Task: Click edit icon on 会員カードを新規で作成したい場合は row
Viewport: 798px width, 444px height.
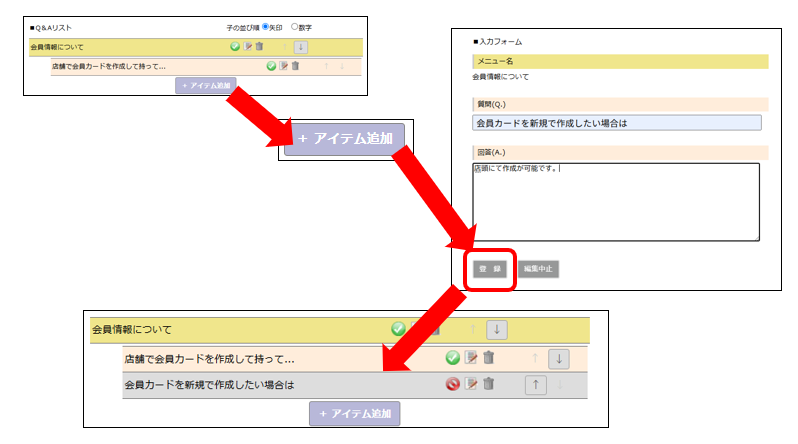Action: tap(471, 384)
